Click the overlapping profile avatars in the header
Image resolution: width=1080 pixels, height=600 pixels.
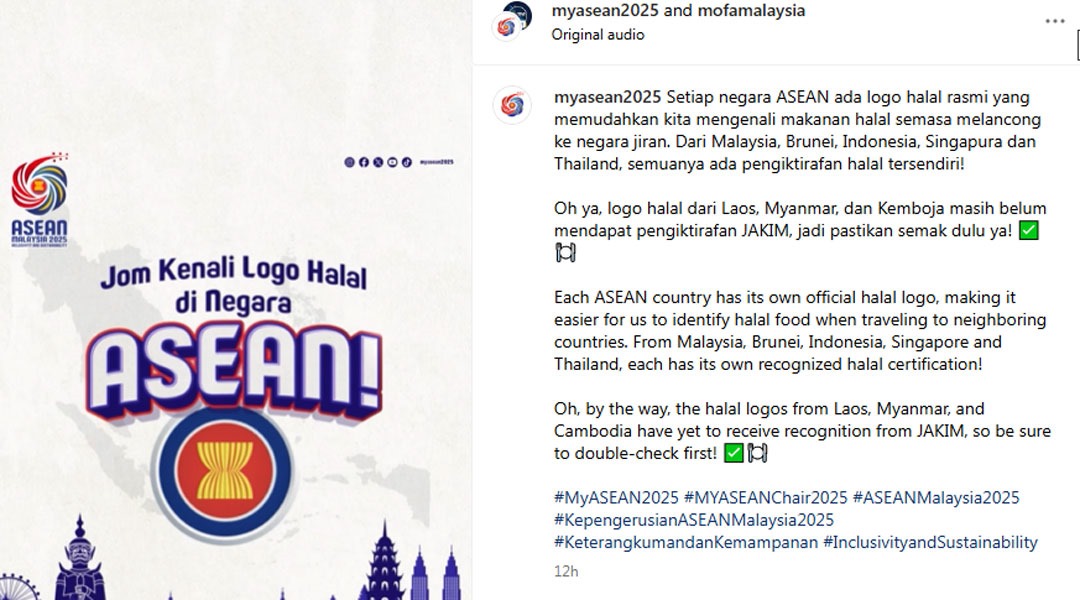pos(512,21)
